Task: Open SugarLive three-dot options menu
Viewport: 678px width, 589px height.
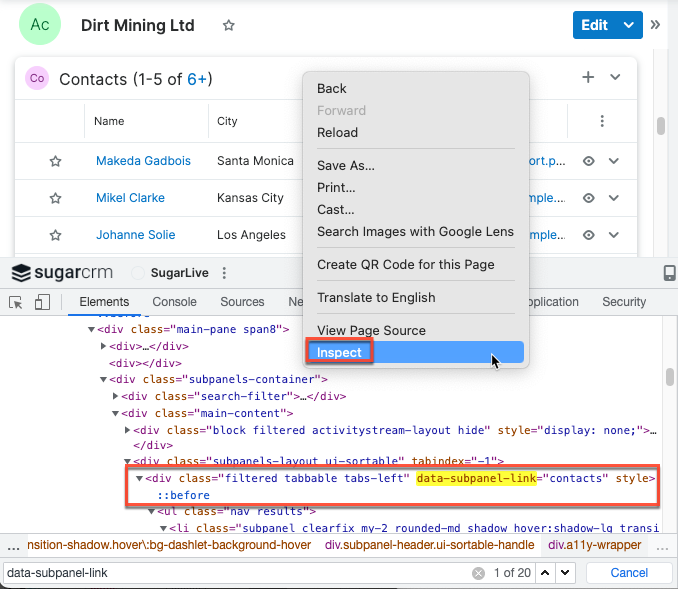Action: coord(224,273)
